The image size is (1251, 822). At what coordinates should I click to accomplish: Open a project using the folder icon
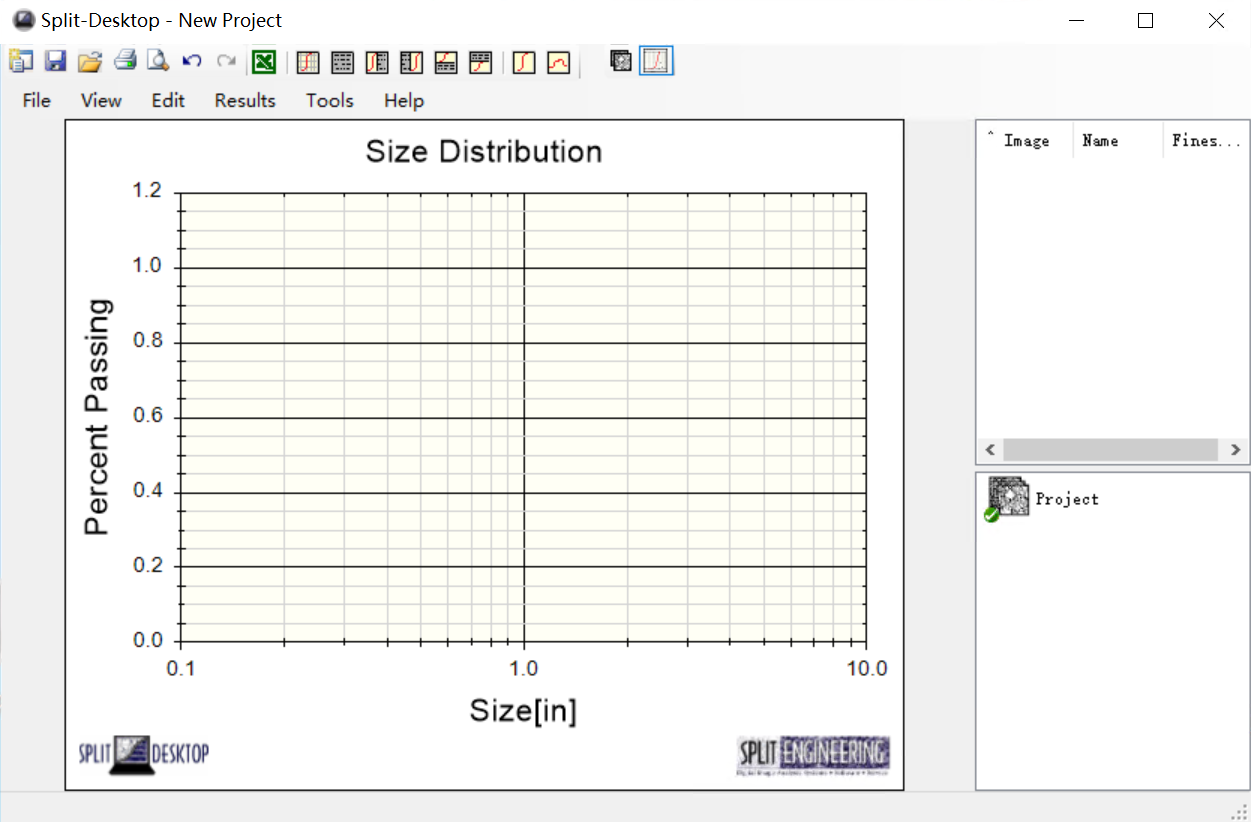90,62
